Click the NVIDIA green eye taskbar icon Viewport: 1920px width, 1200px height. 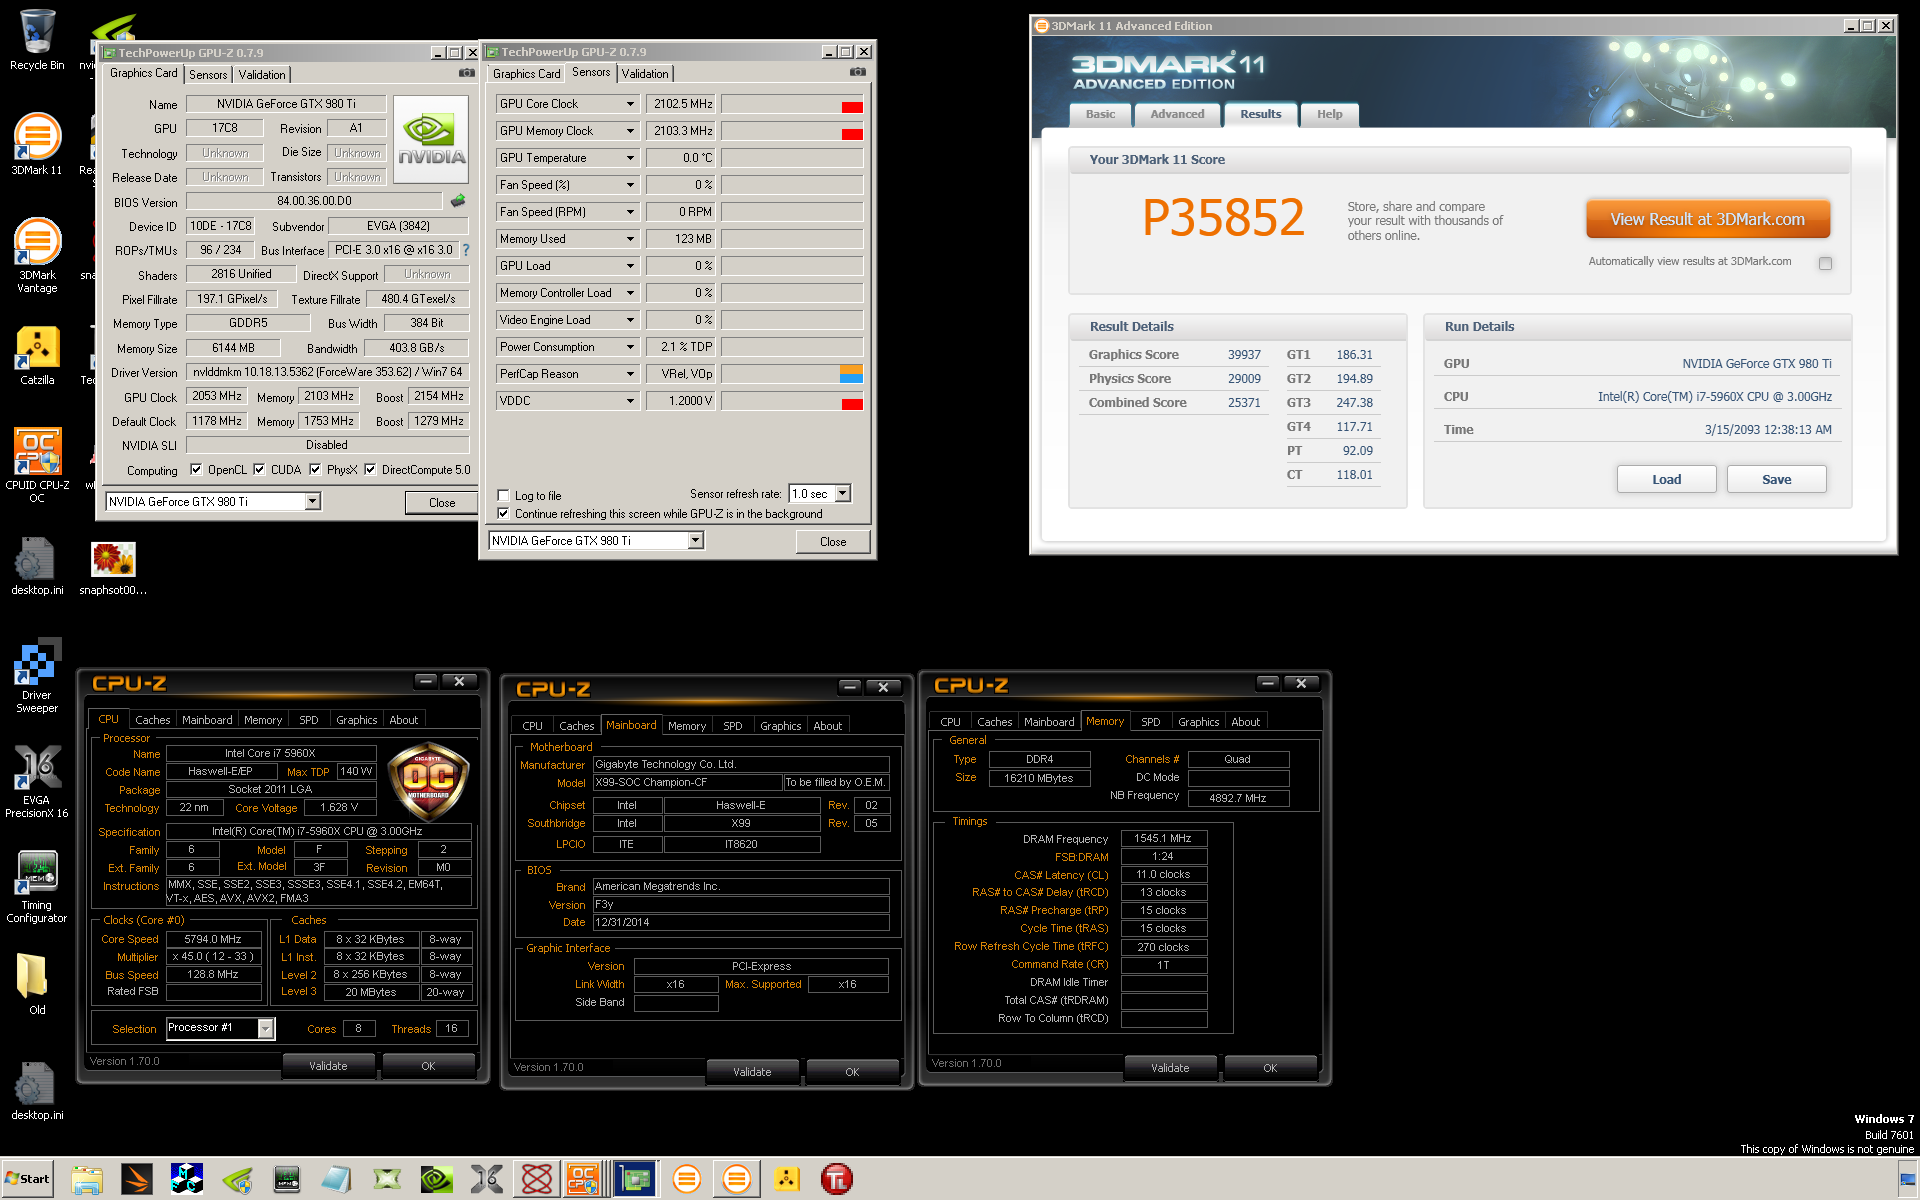(x=437, y=1179)
